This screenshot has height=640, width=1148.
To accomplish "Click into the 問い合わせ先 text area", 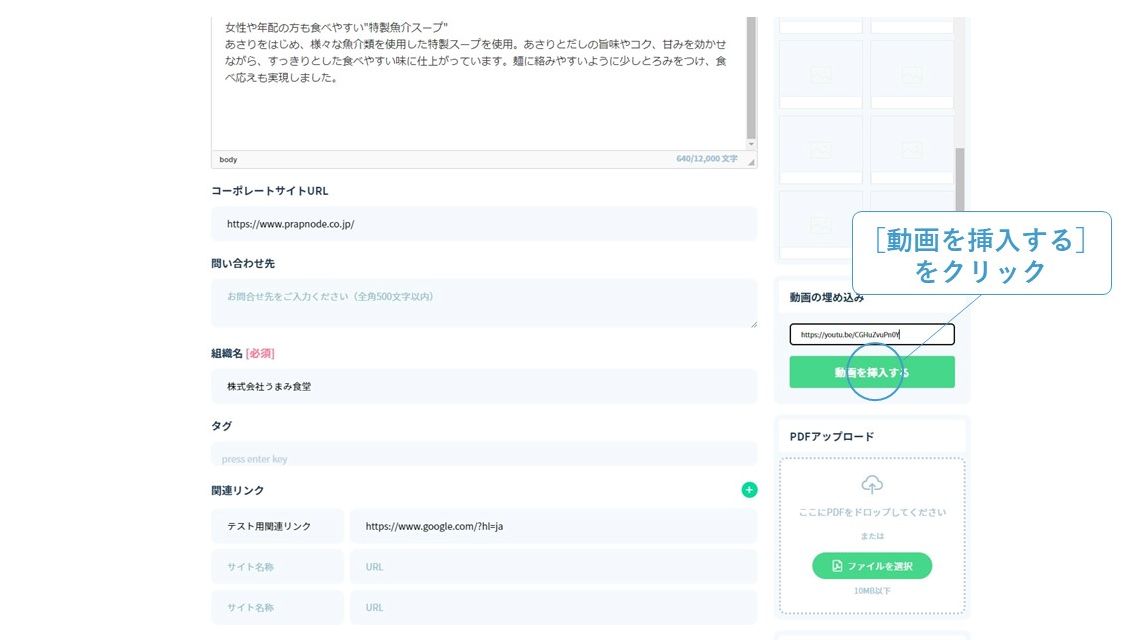I will (484, 302).
